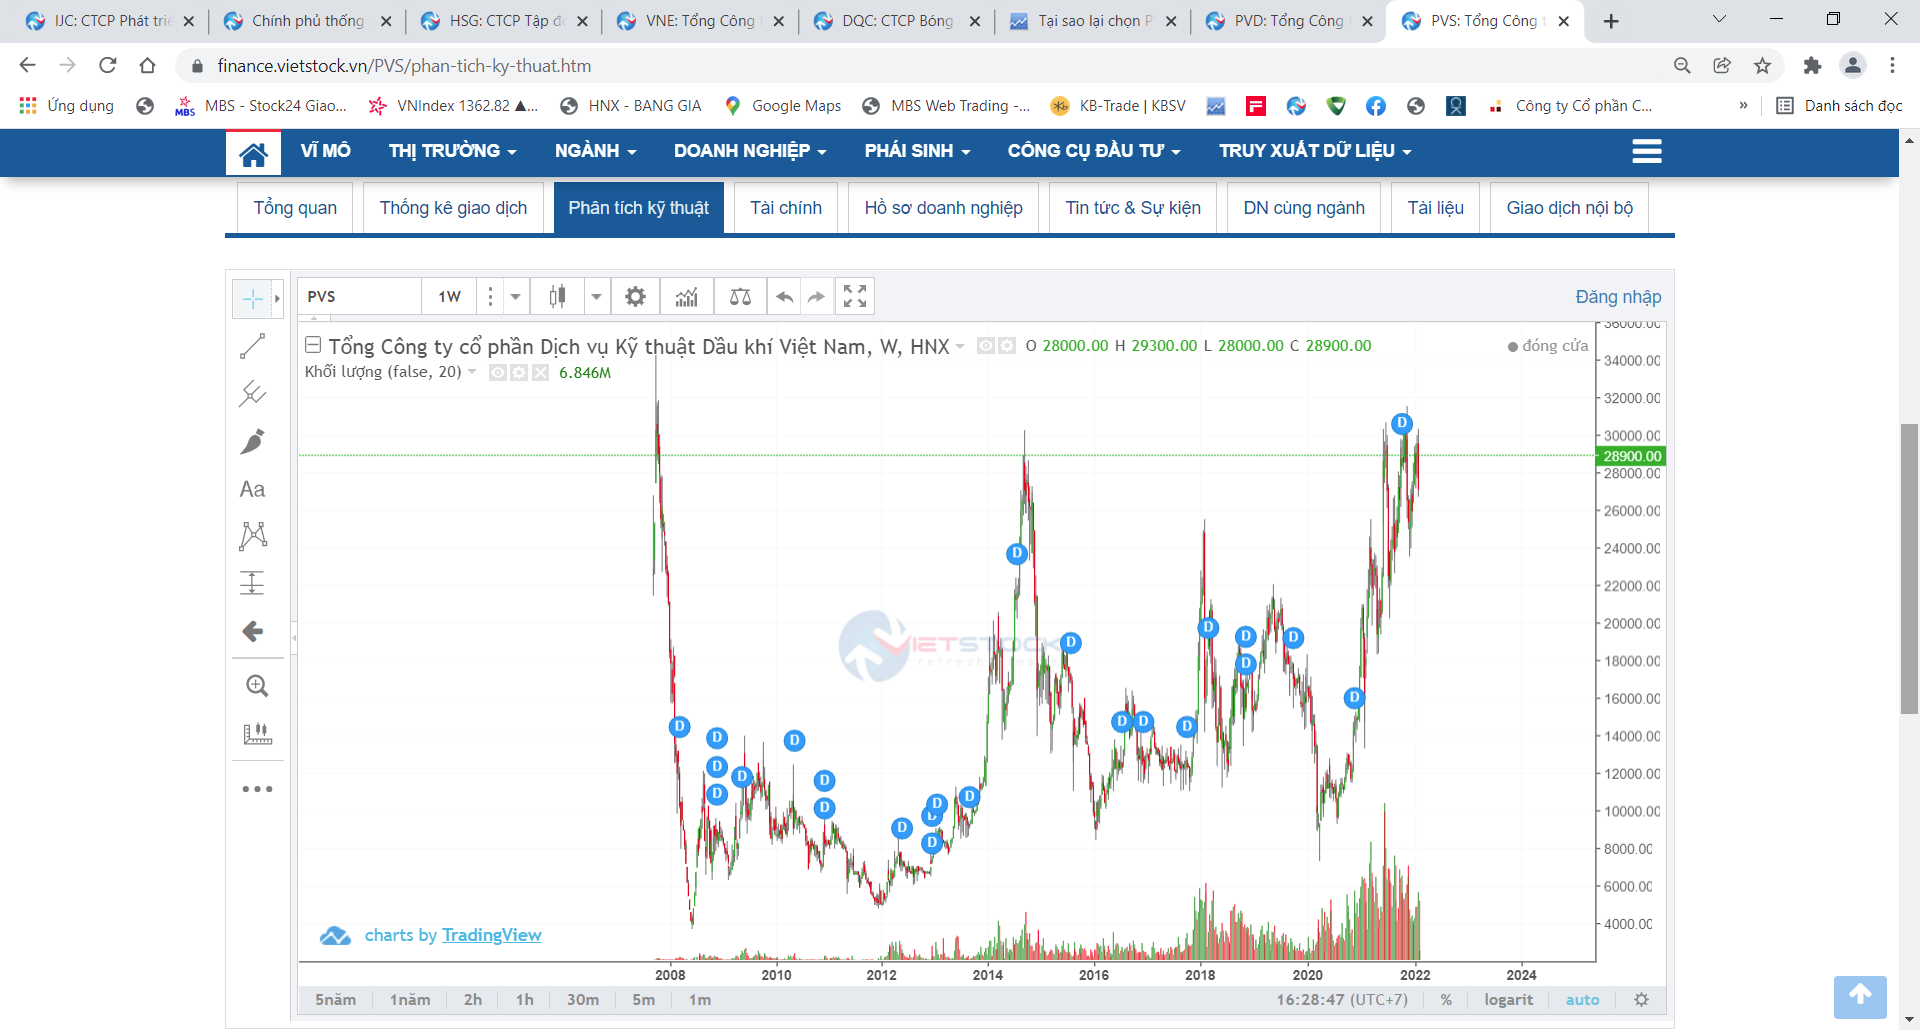Screen dimensions: 1920x1030
Task: Click the browser address bar URL
Action: point(404,66)
